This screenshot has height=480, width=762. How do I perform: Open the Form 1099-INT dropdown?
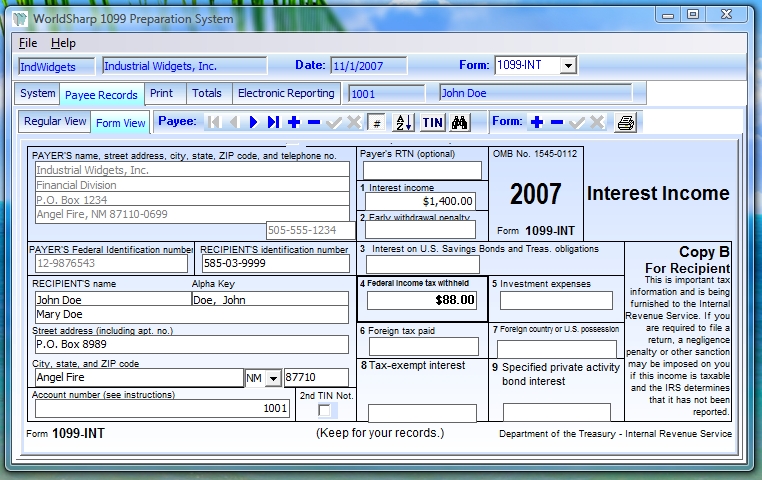568,65
